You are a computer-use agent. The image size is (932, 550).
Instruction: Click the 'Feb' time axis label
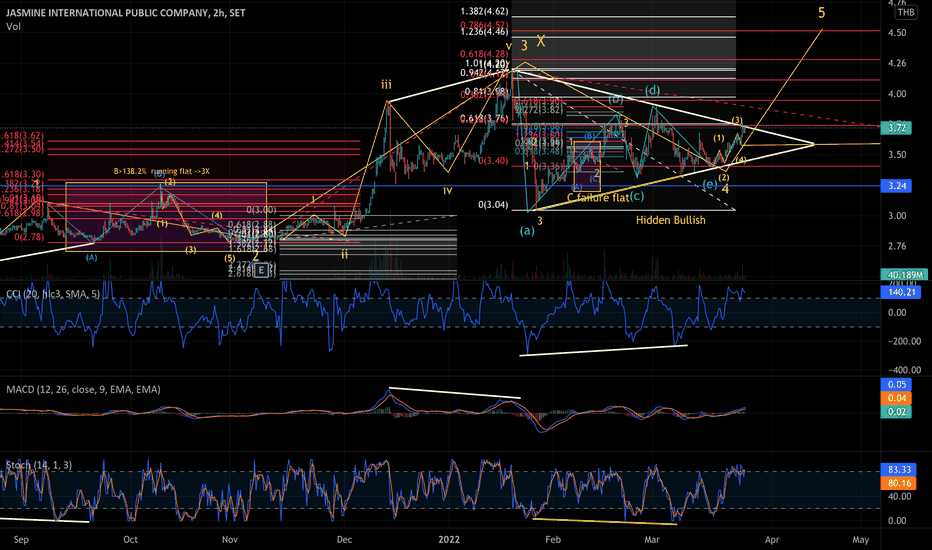(x=553, y=540)
